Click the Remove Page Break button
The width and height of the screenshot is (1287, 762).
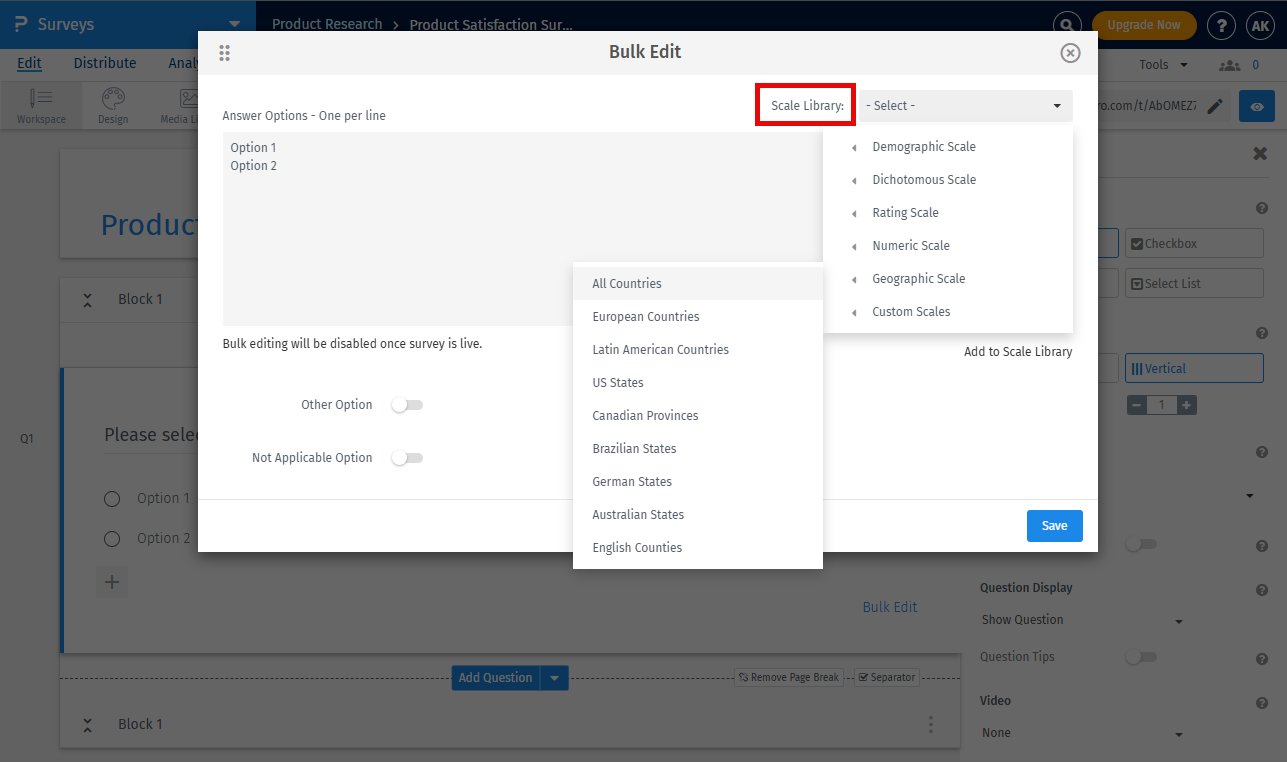point(788,677)
